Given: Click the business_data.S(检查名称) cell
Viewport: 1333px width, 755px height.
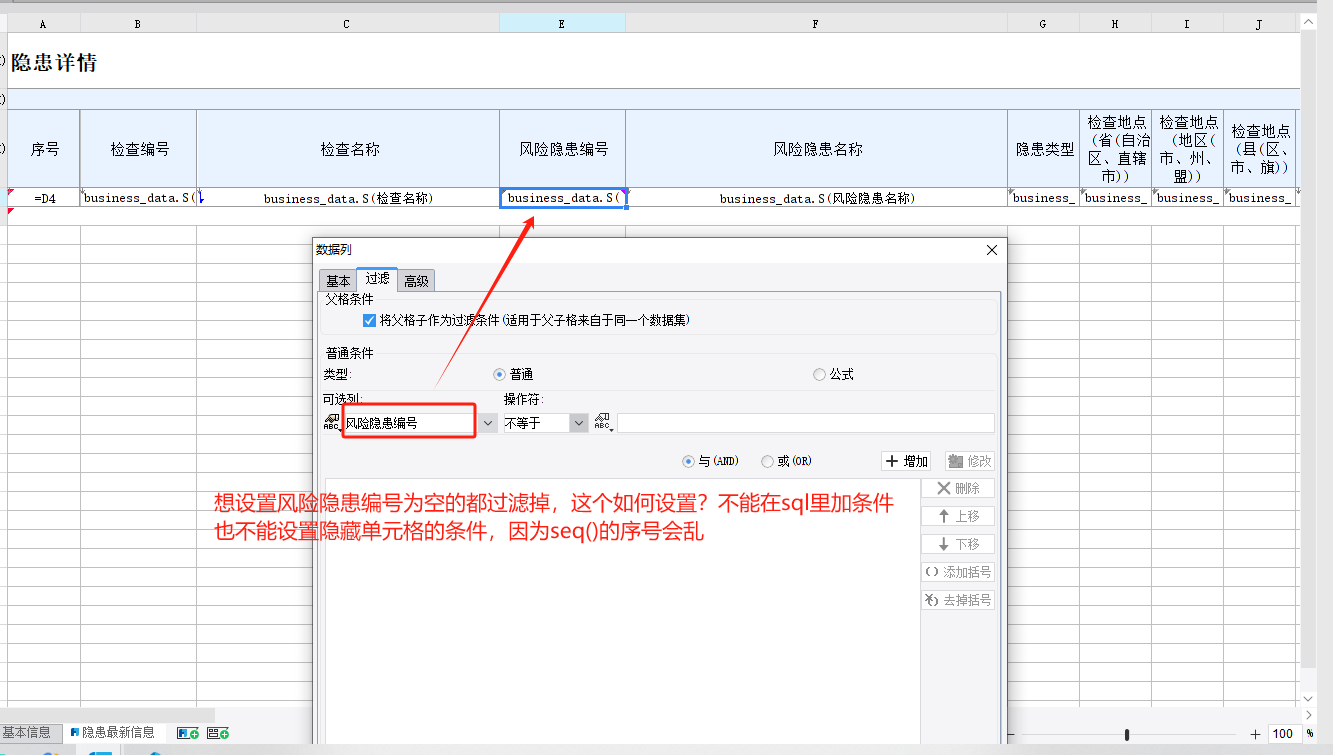Looking at the screenshot, I should tap(348, 198).
